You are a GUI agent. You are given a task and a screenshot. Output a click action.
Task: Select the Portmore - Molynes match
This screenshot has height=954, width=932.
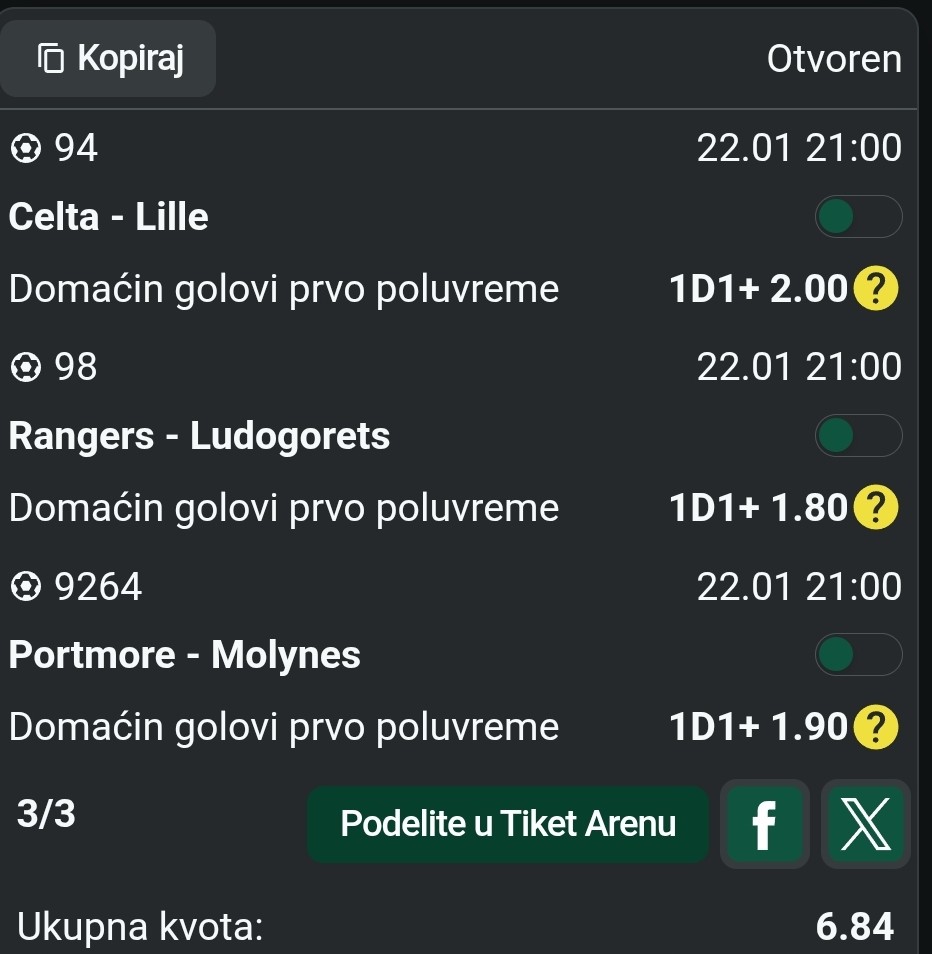point(185,655)
